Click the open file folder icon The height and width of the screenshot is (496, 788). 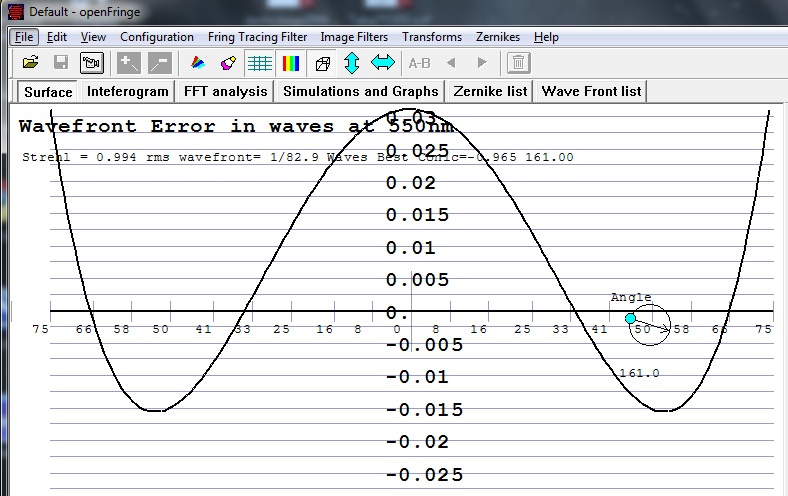coord(31,63)
